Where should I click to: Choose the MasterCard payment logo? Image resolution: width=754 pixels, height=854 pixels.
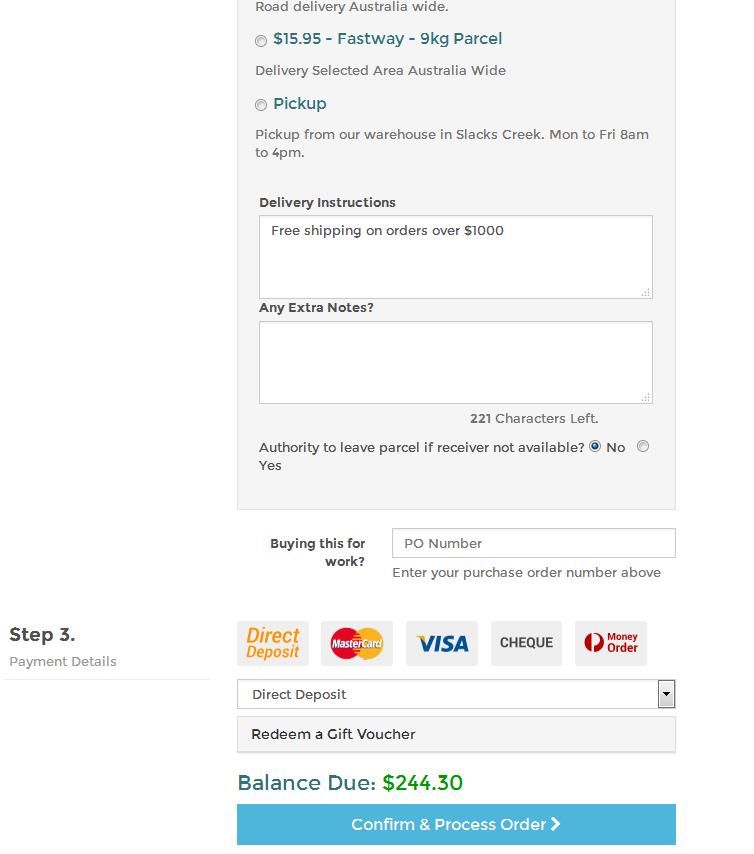(357, 643)
